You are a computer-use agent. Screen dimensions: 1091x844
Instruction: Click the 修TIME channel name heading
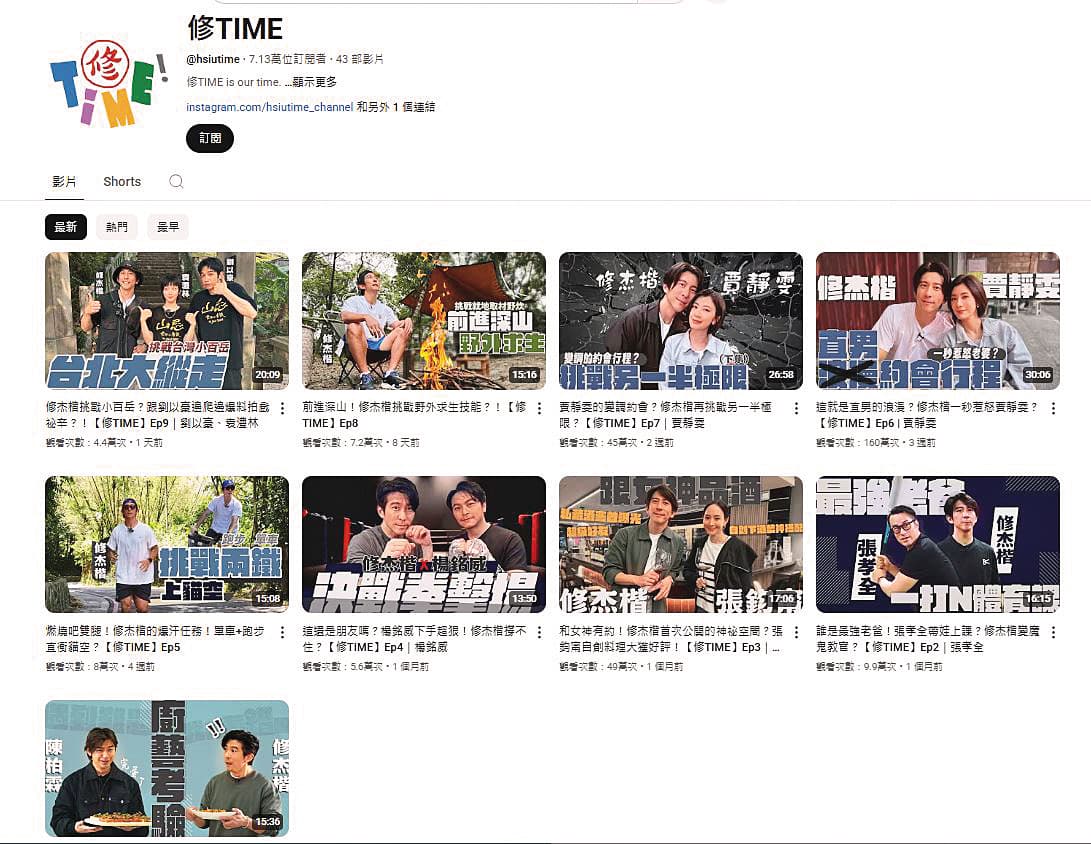click(x=235, y=29)
